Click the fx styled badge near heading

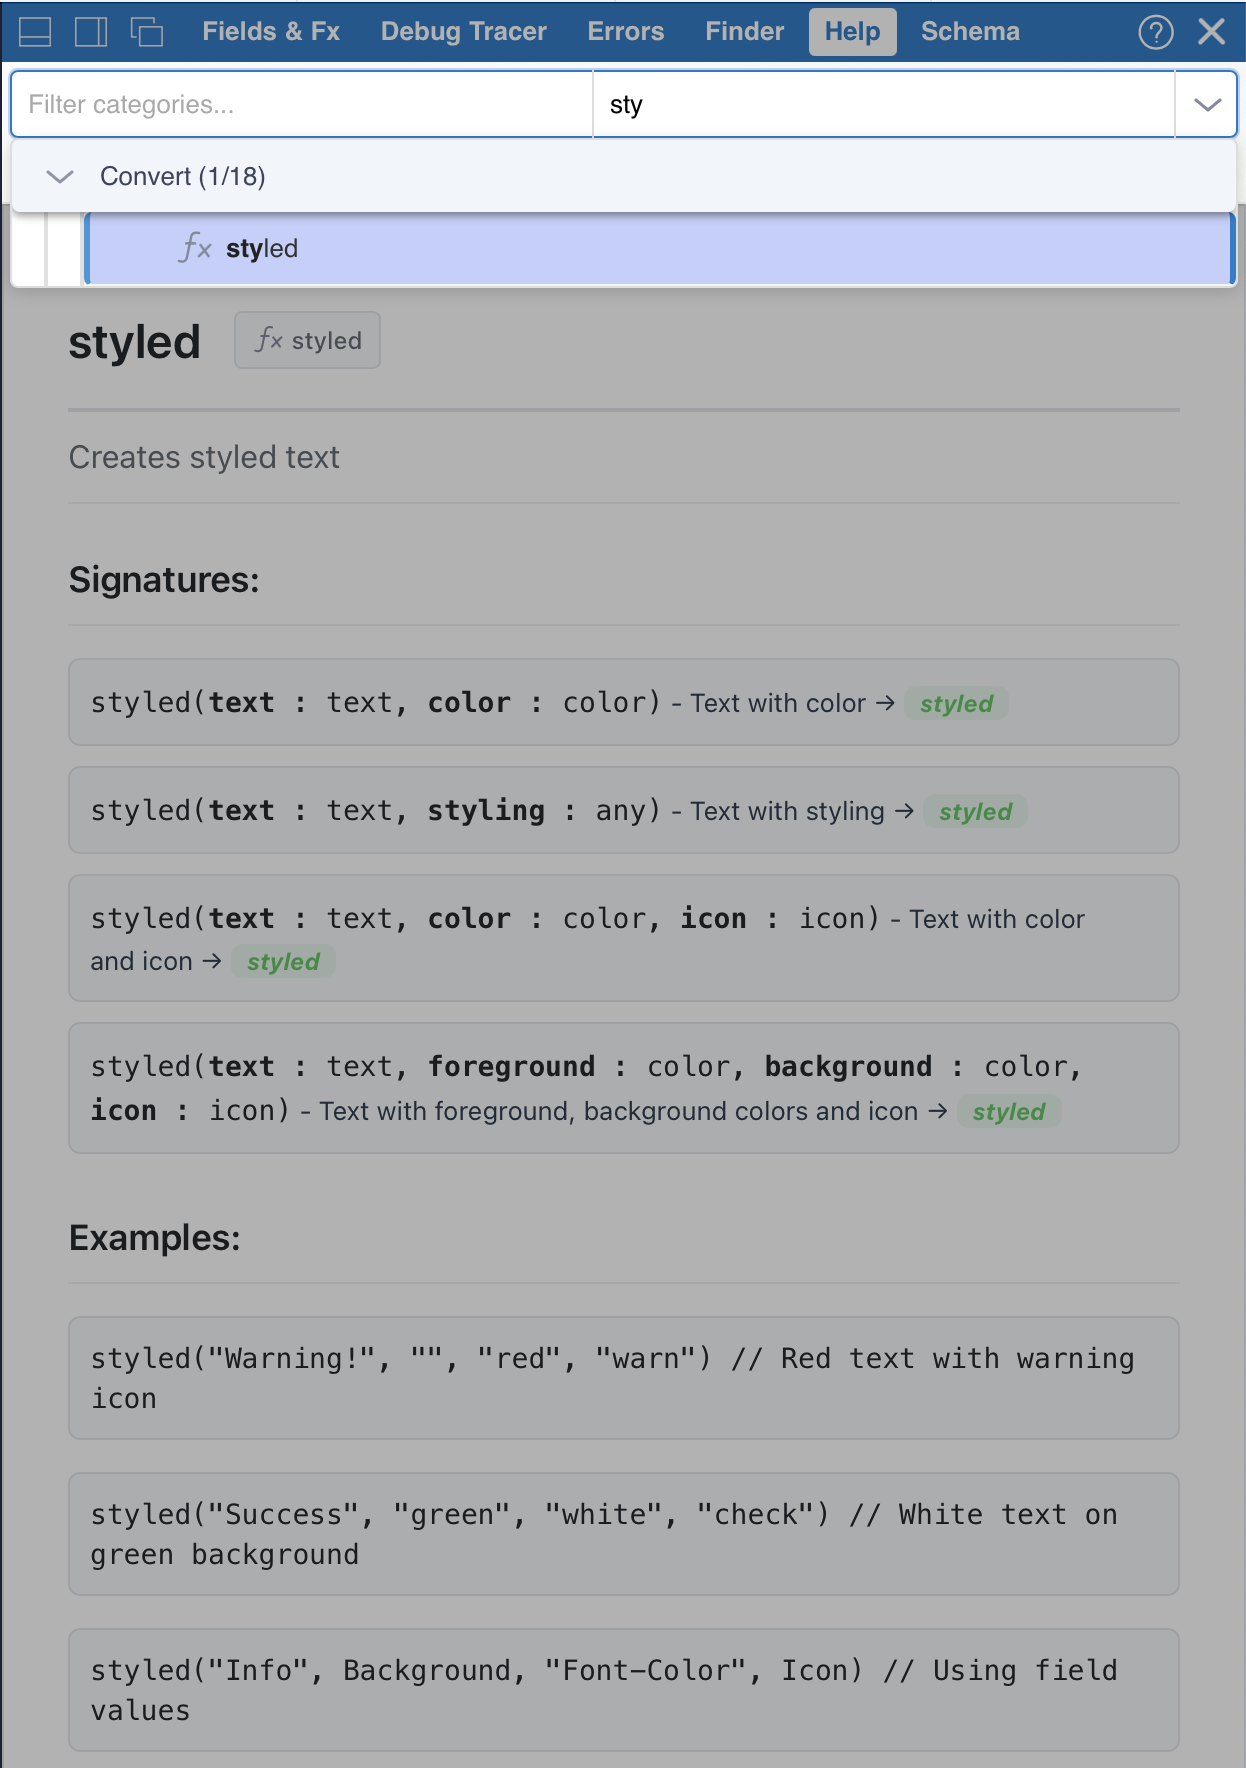pyautogui.click(x=307, y=341)
